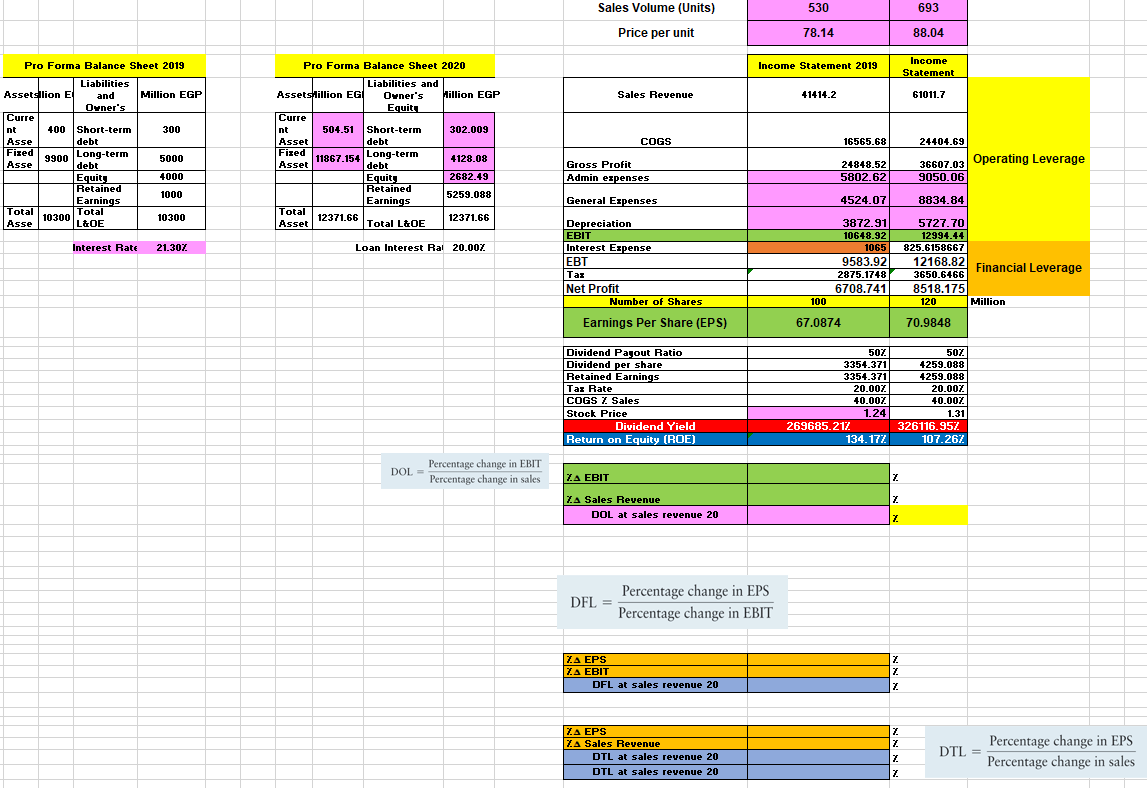Click the empty %Δ EBIT green input cell under DOL
The image size is (1147, 788).
coord(819,474)
